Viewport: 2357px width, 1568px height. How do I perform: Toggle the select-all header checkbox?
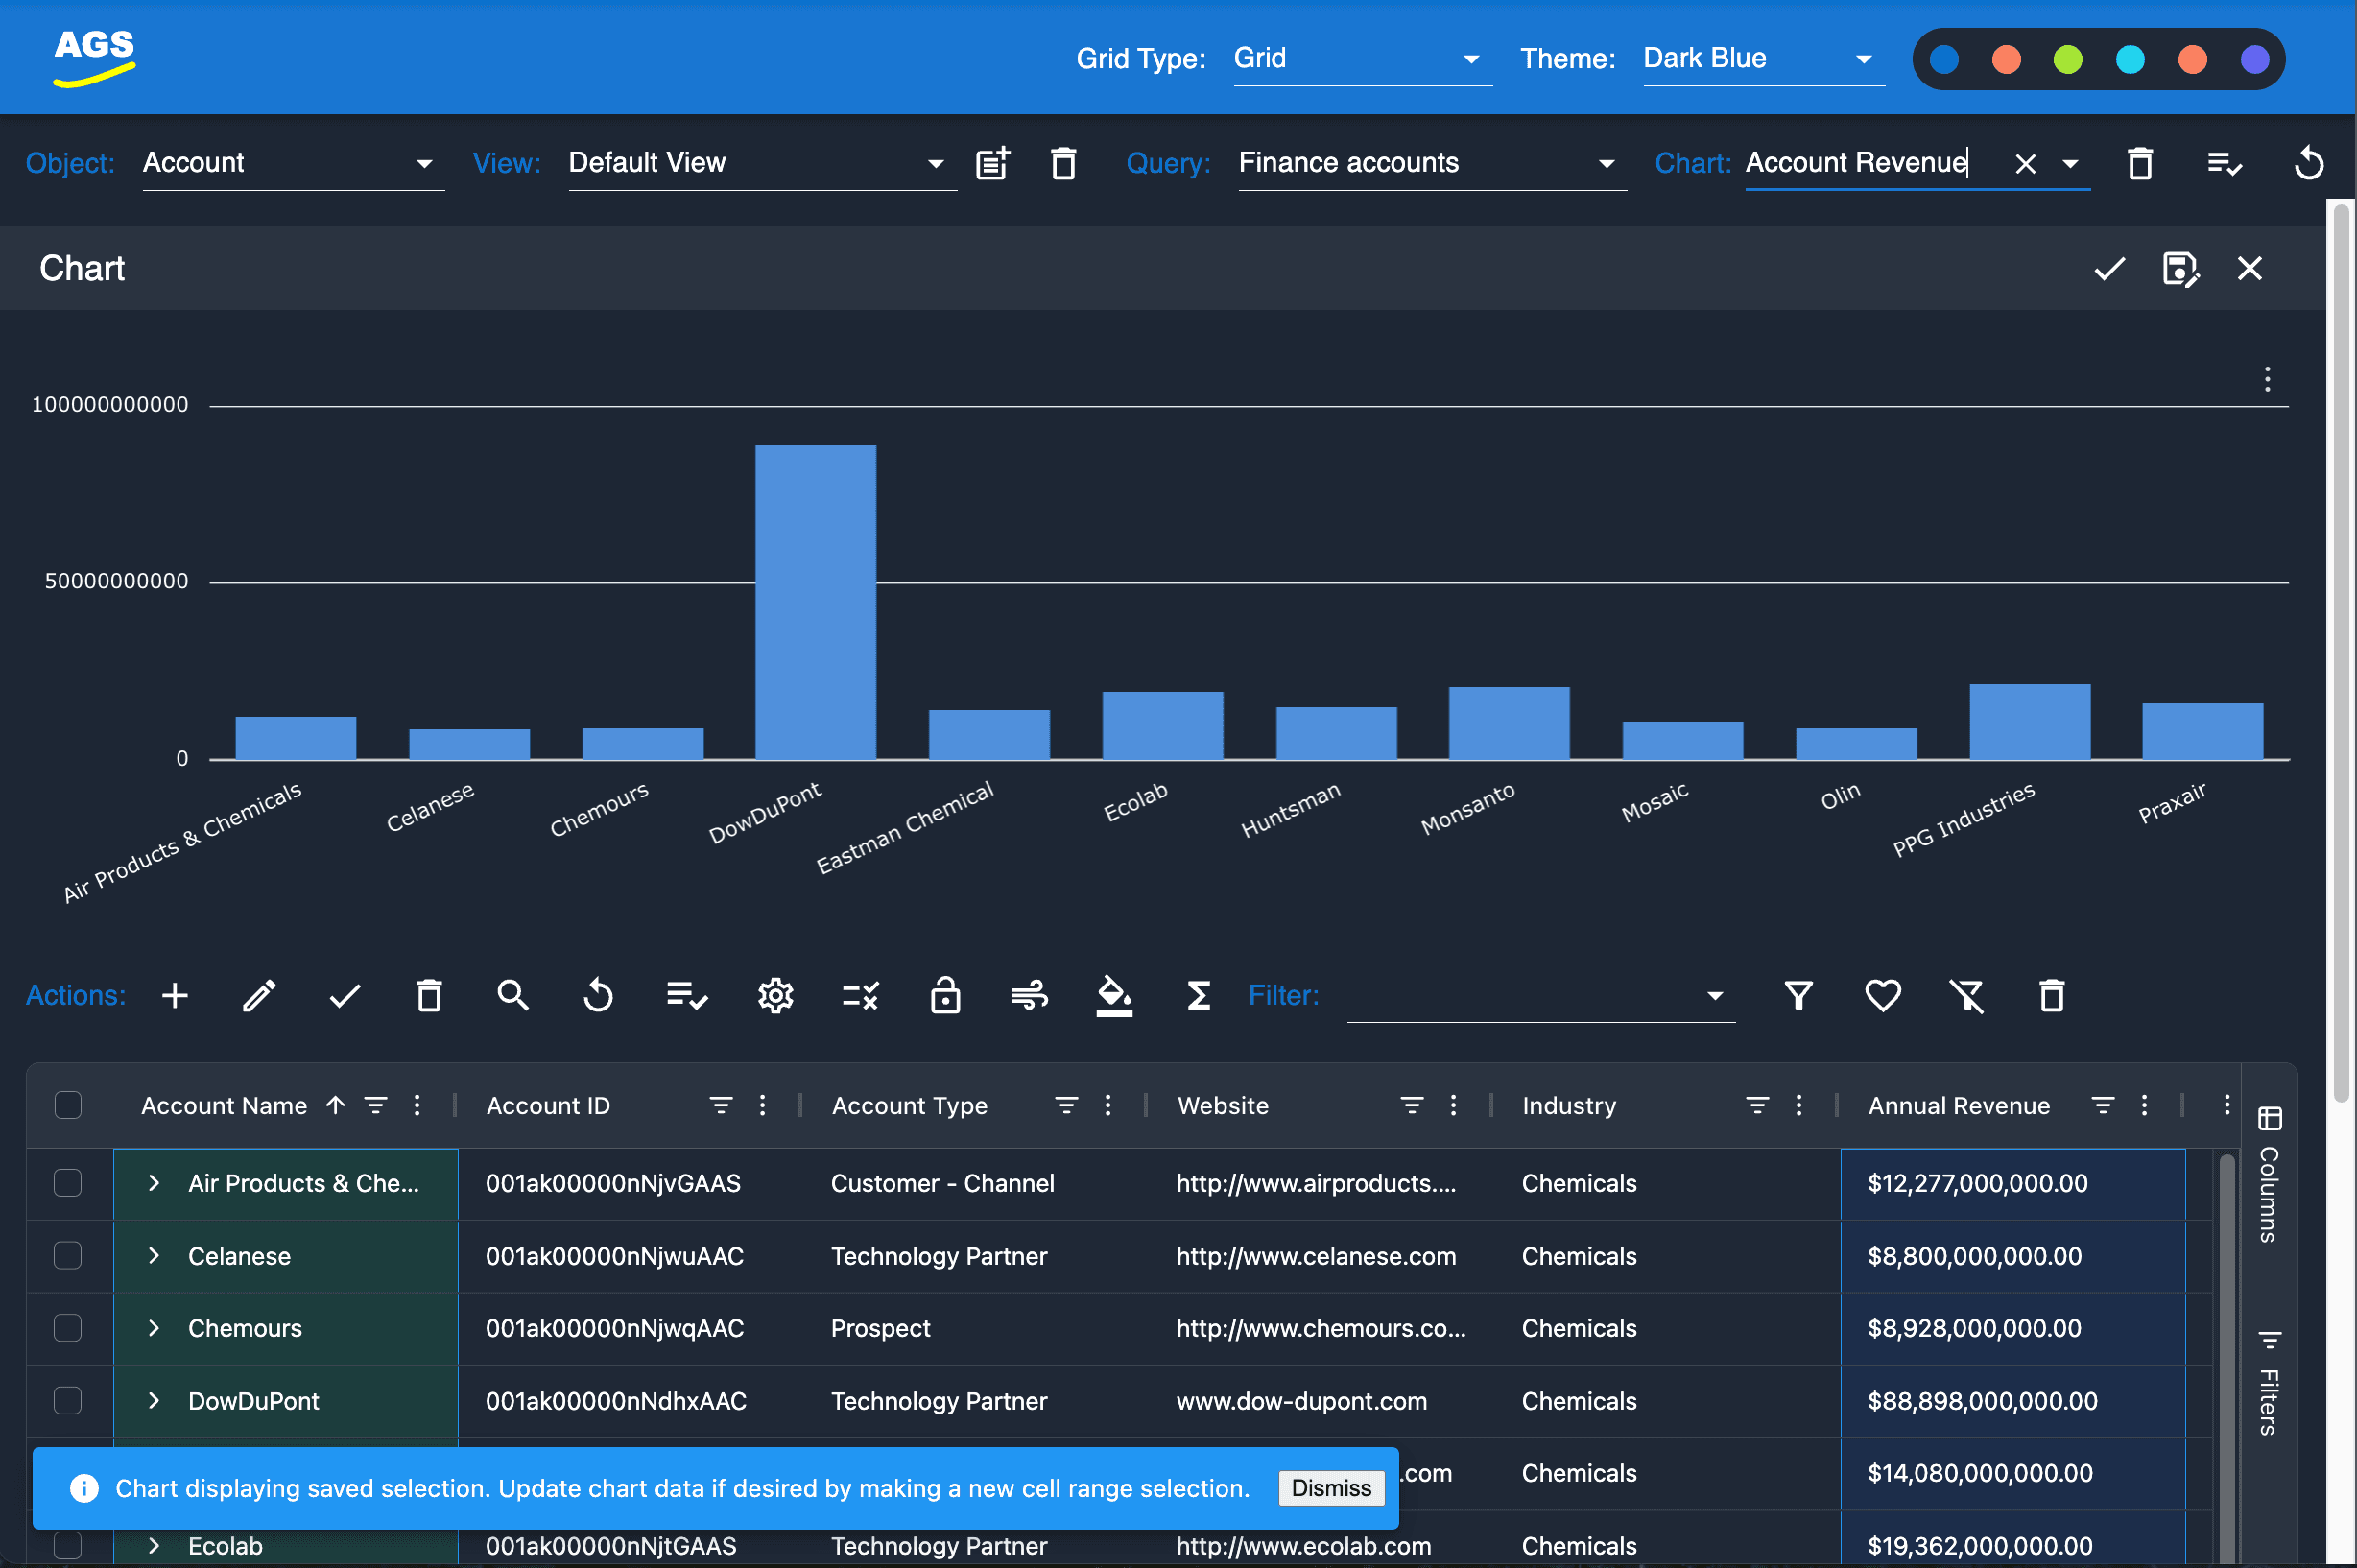(x=68, y=1105)
